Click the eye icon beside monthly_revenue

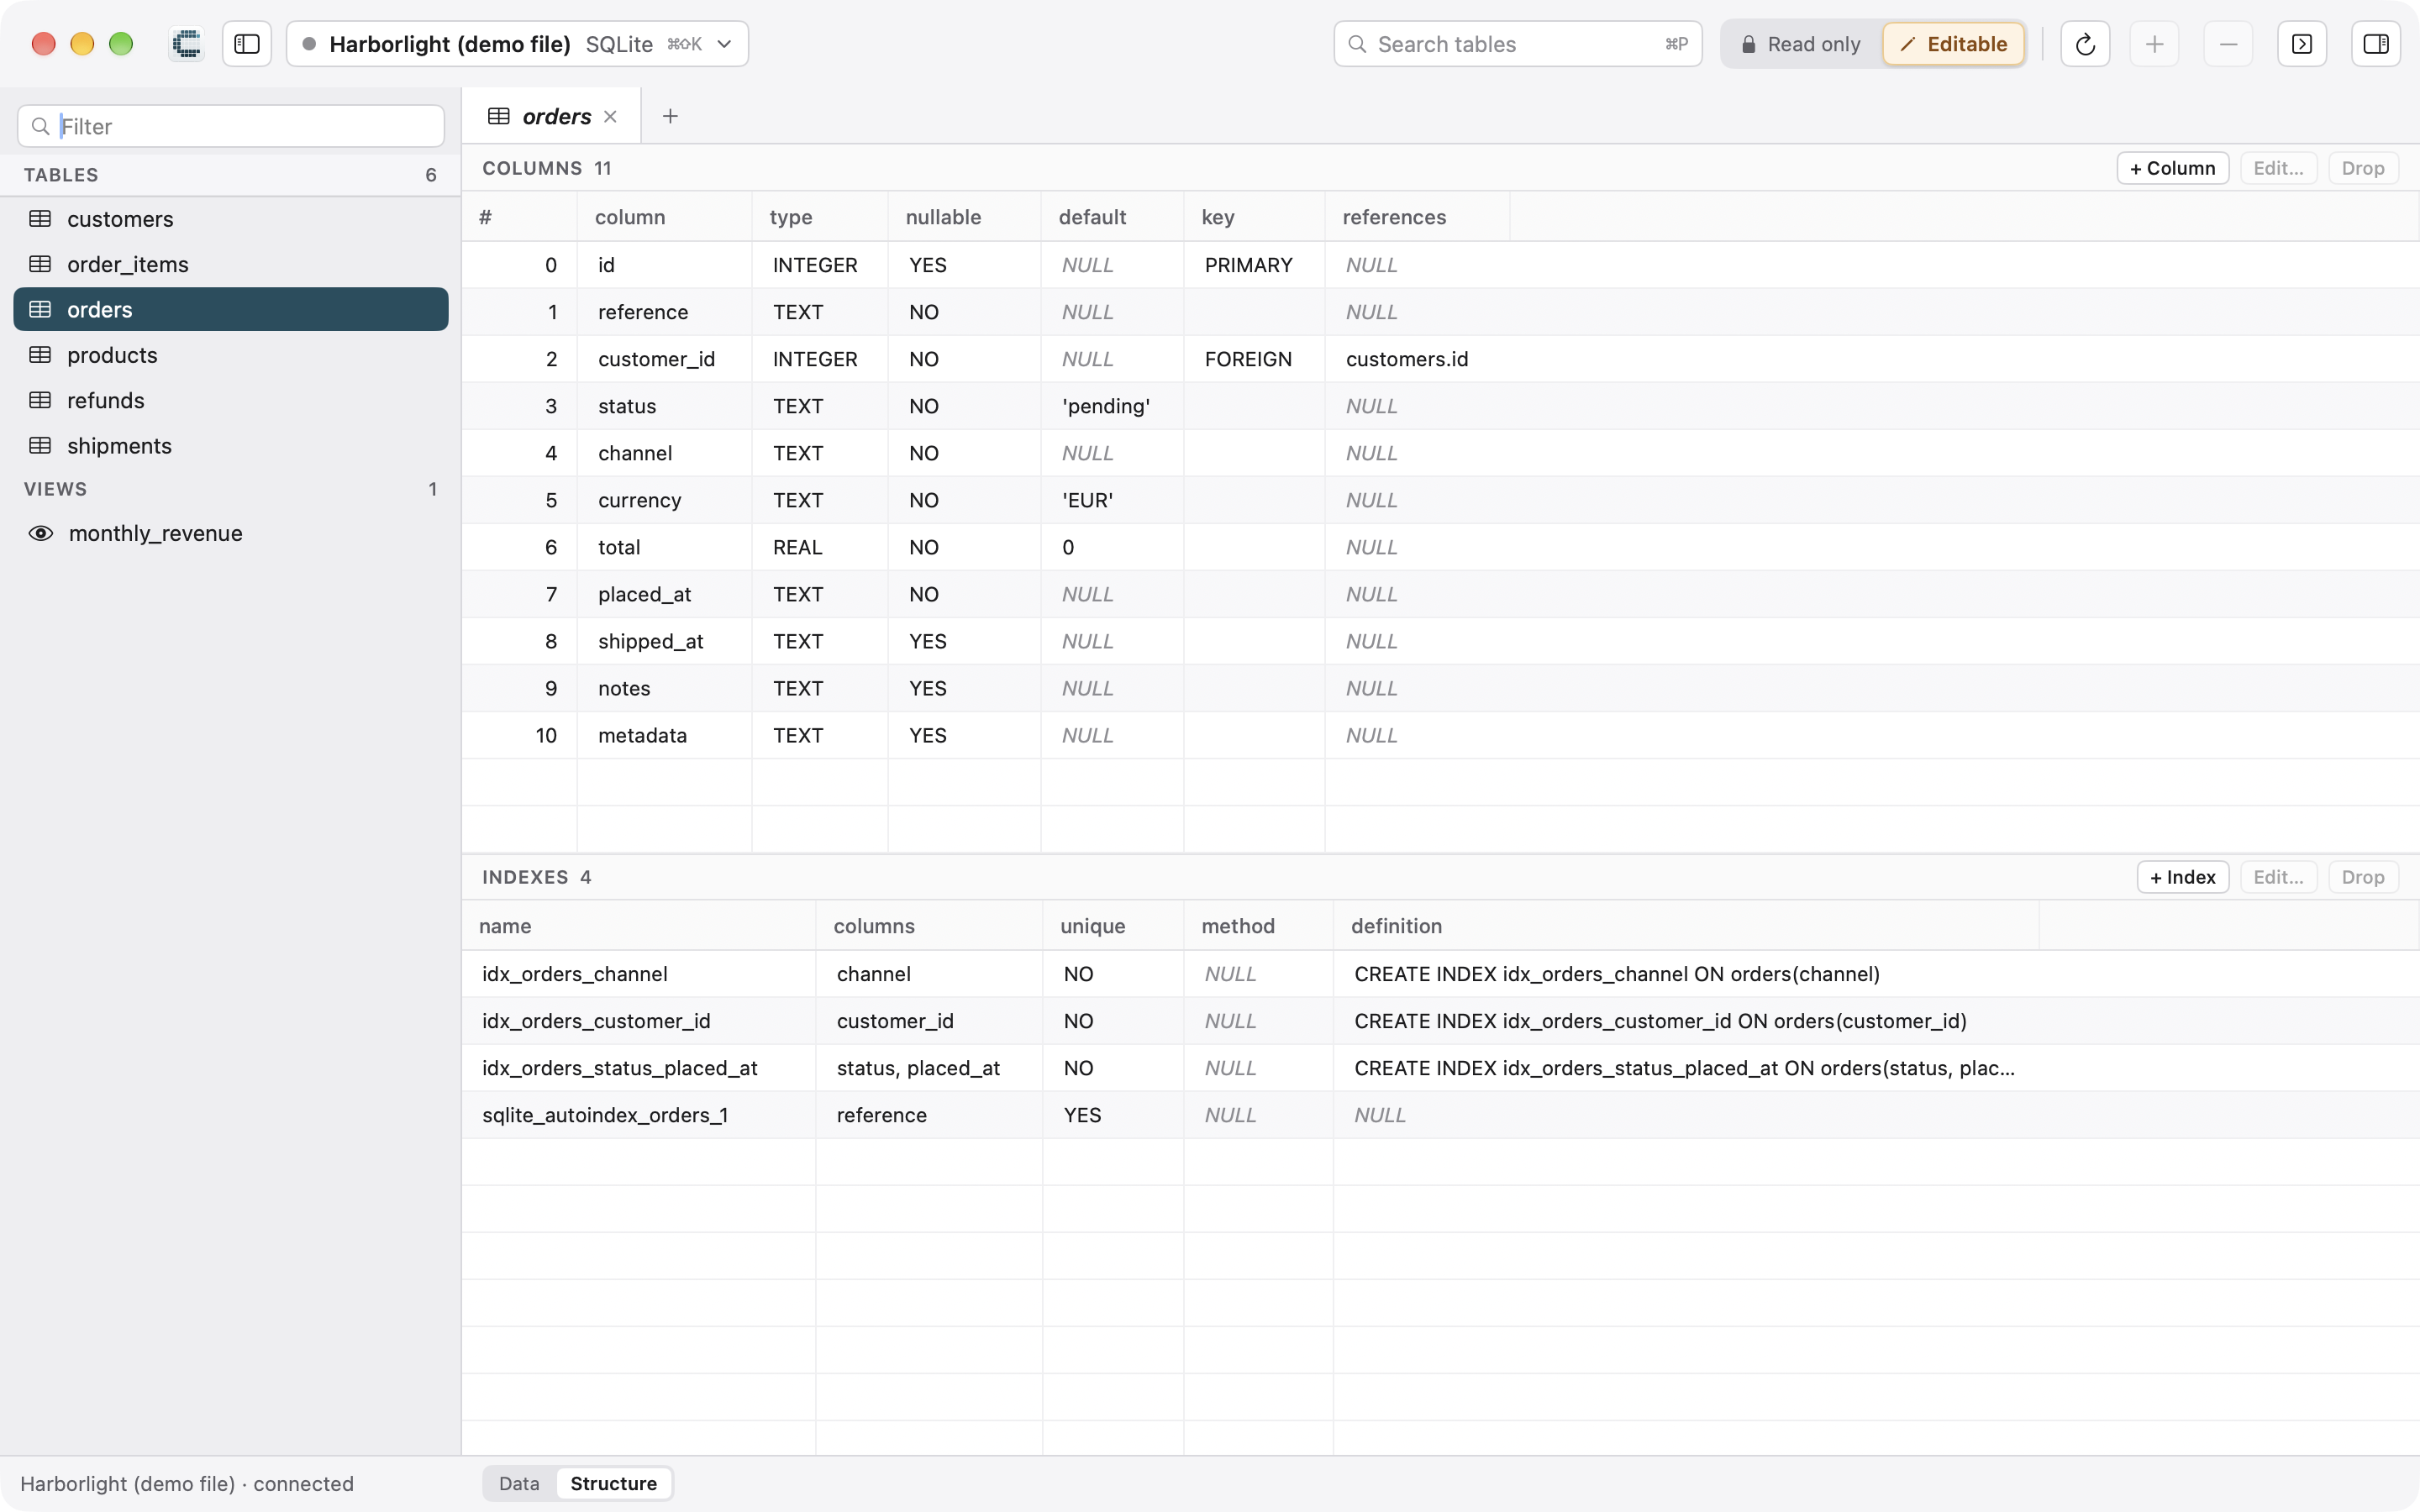pyautogui.click(x=40, y=533)
